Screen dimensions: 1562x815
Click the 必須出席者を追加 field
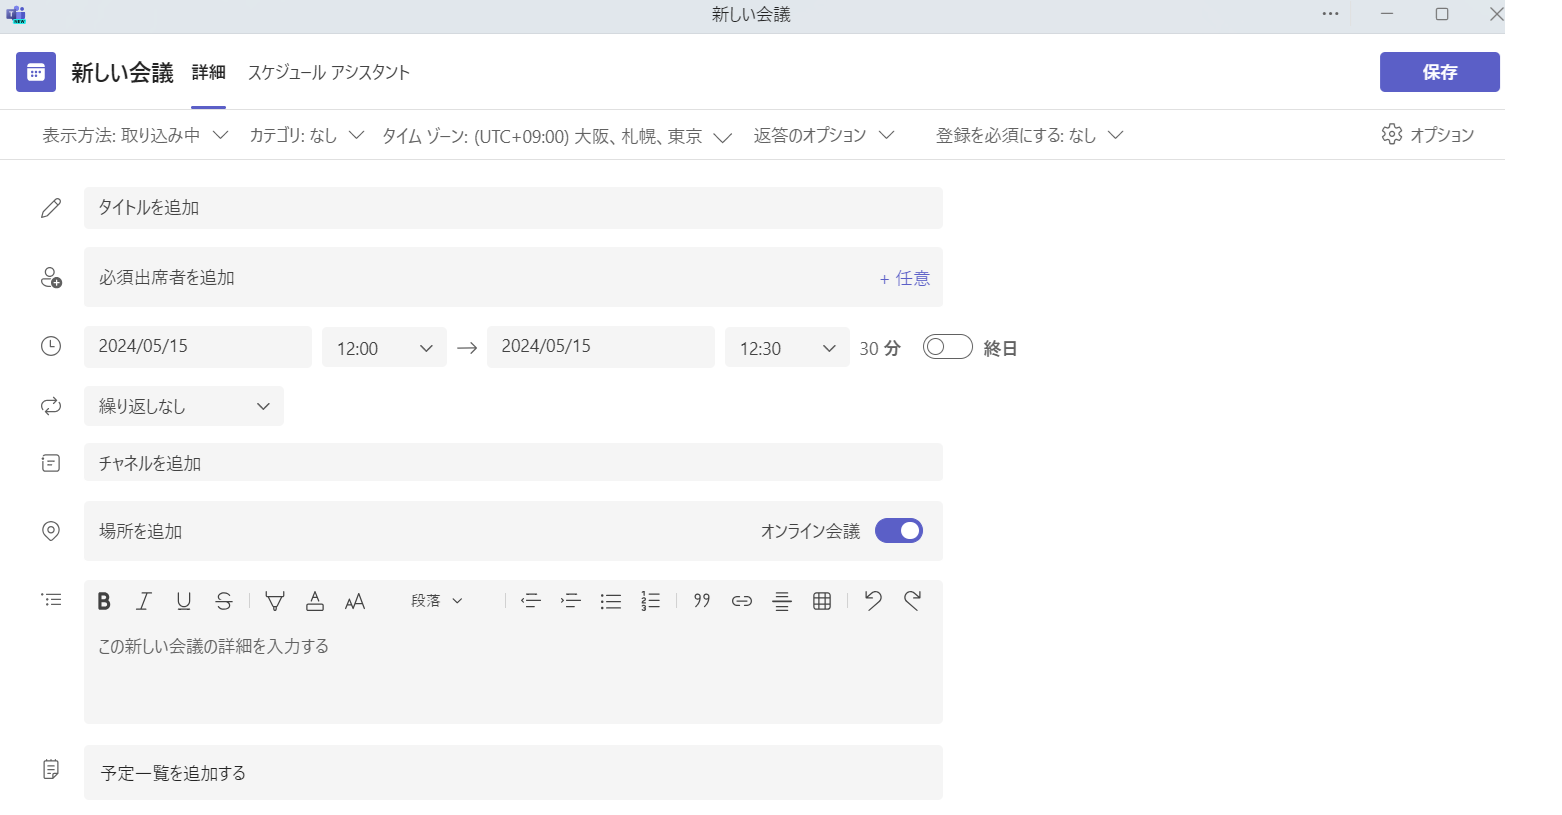click(513, 277)
